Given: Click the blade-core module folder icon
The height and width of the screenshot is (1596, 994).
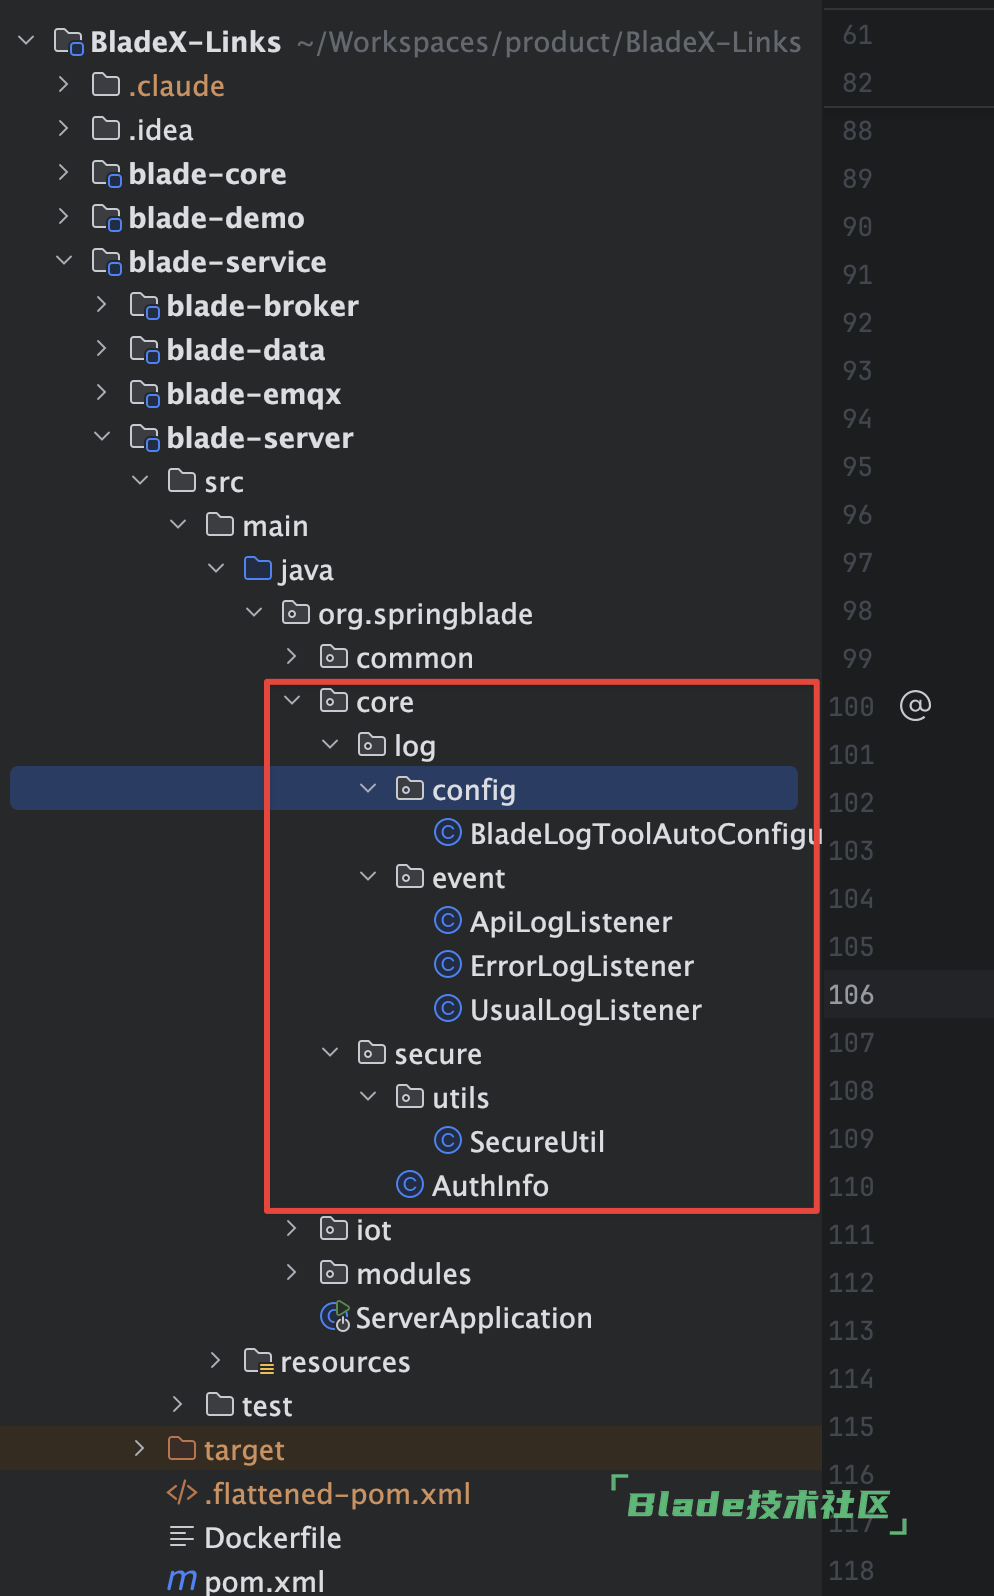Looking at the screenshot, I should pyautogui.click(x=107, y=174).
